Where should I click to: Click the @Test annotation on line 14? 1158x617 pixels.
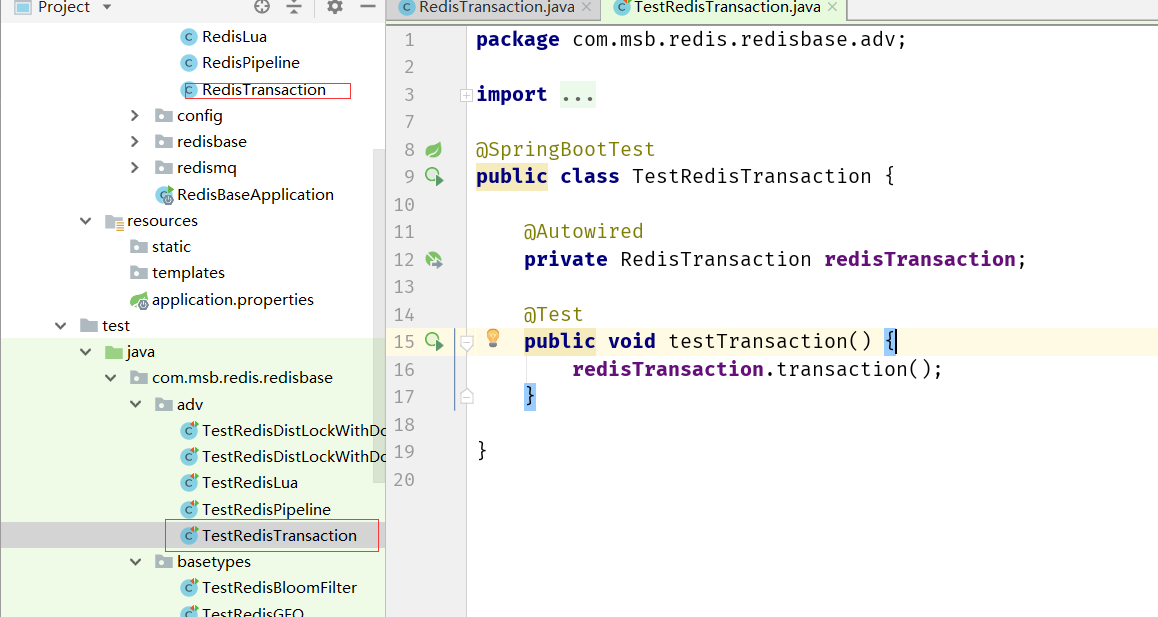click(553, 314)
